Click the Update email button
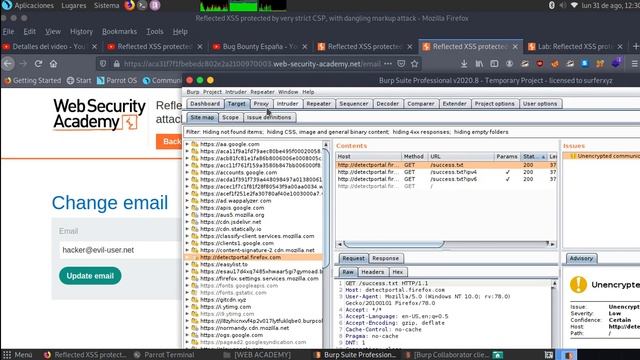The height and width of the screenshot is (360, 640). [x=90, y=276]
